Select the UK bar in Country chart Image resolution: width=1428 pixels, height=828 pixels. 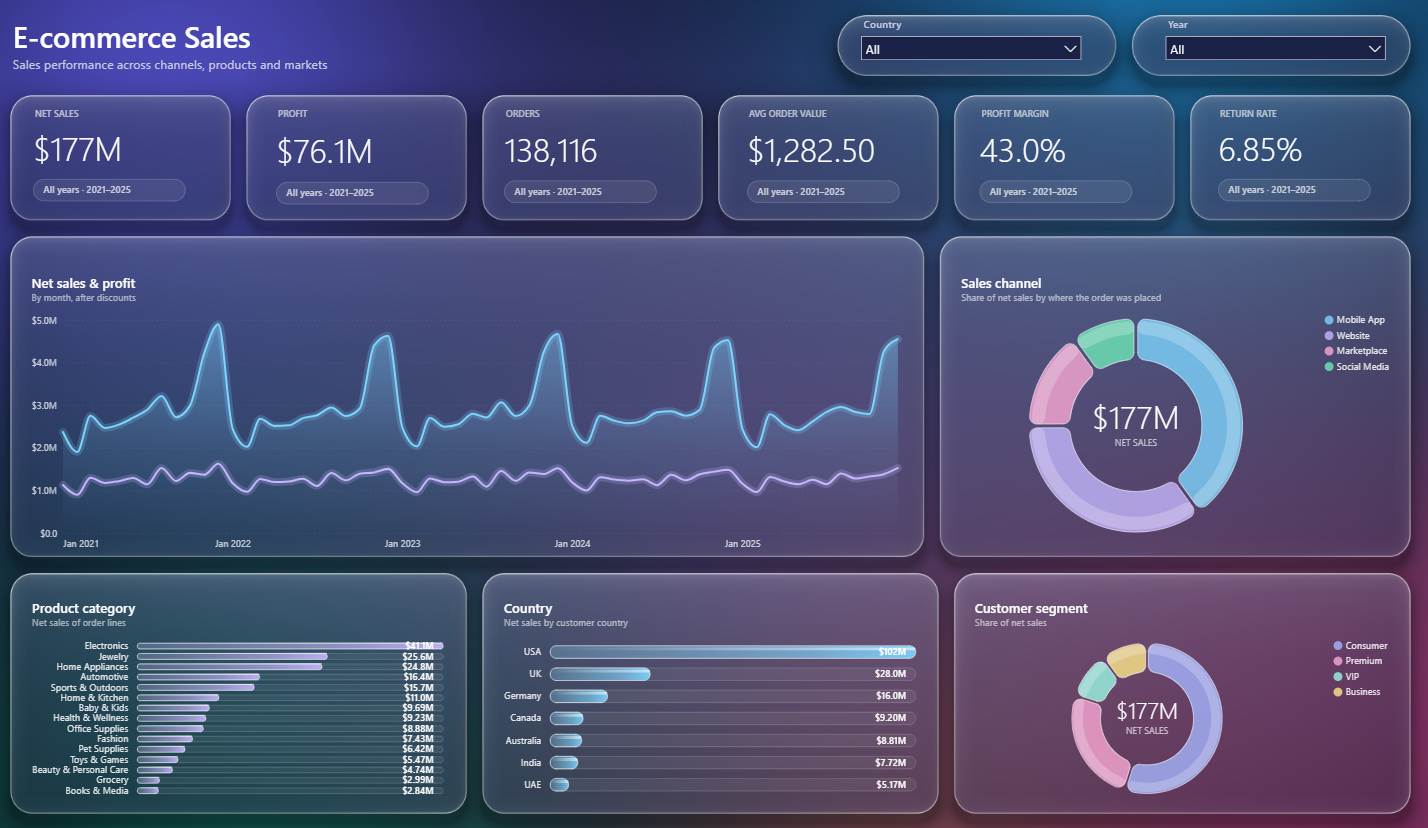[x=600, y=674]
